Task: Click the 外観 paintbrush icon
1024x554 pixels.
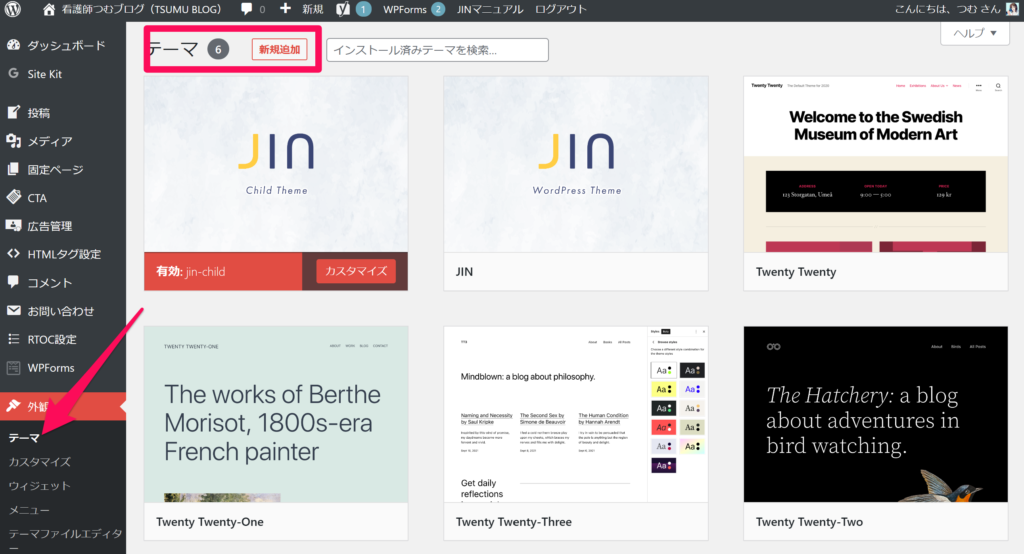Action: (x=13, y=406)
